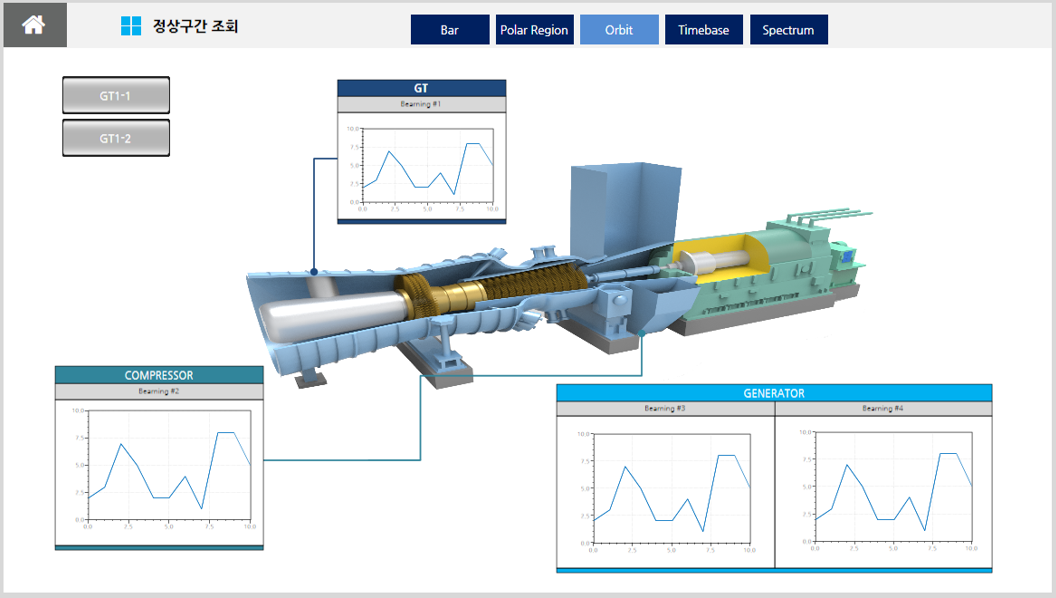Screen dimensions: 1056x598
Task: Click the Bearing #2 label in Compressor panel
Action: (159, 391)
